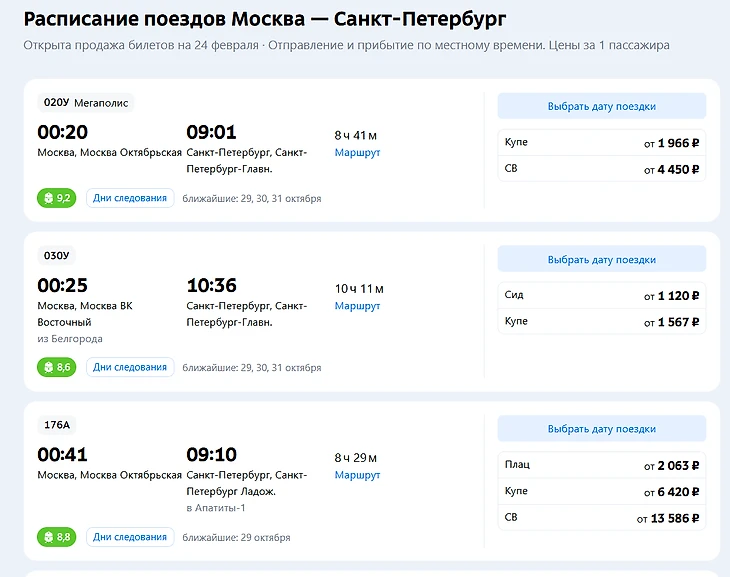Viewport: 730px width, 577px height.
Task: Click rating badge 8,8 for train 176А
Action: click(56, 537)
